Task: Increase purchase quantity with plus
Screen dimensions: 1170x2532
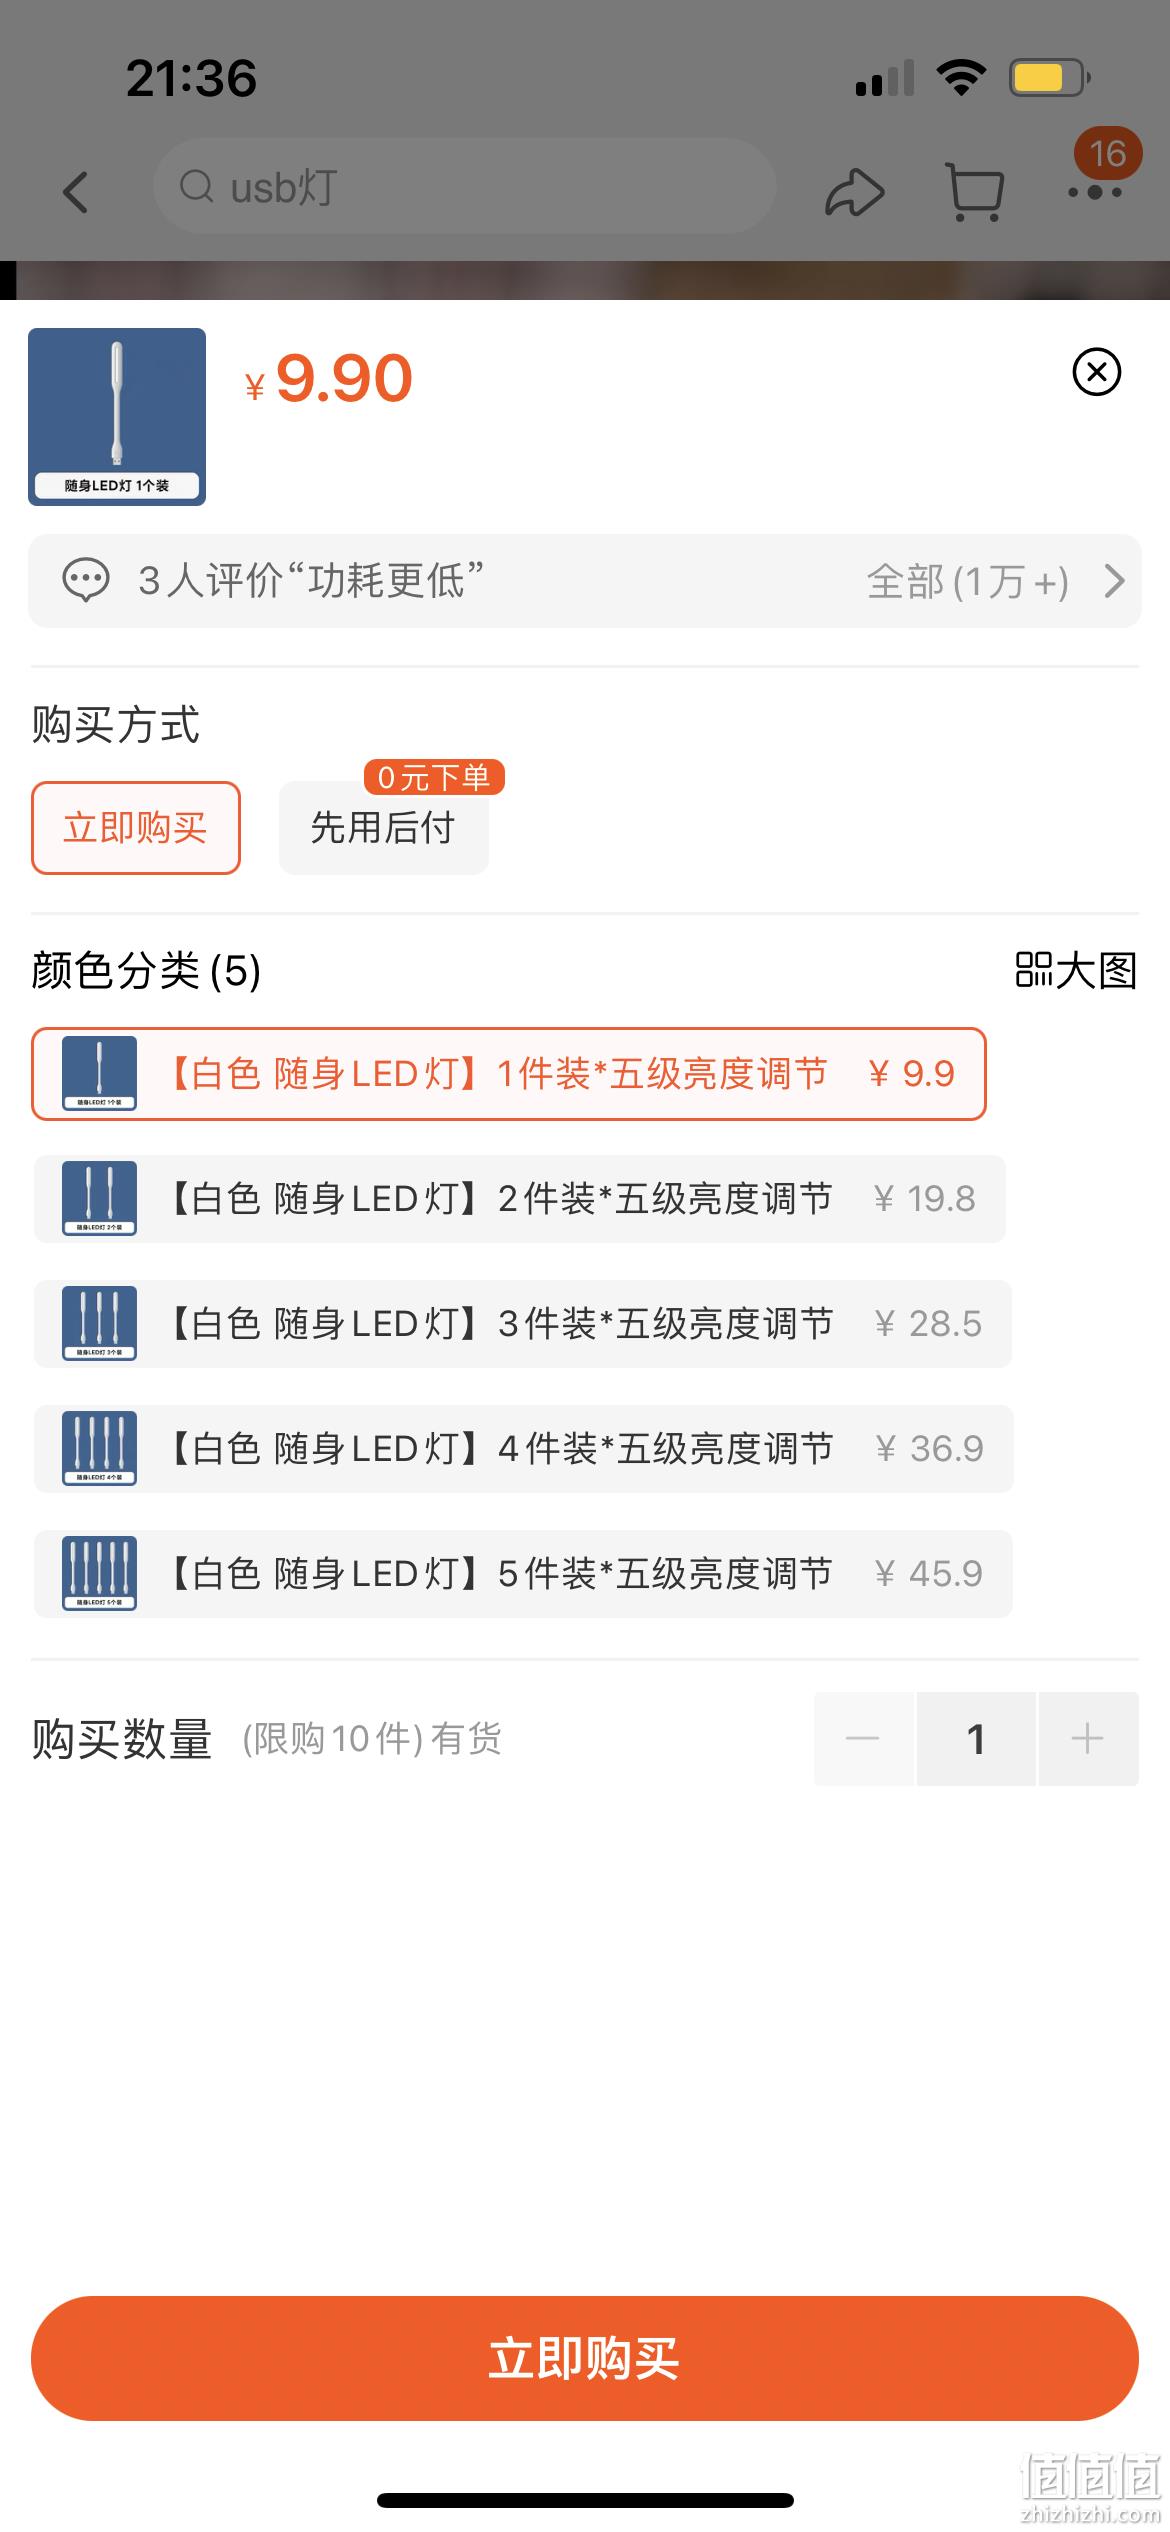Action: [1088, 1739]
